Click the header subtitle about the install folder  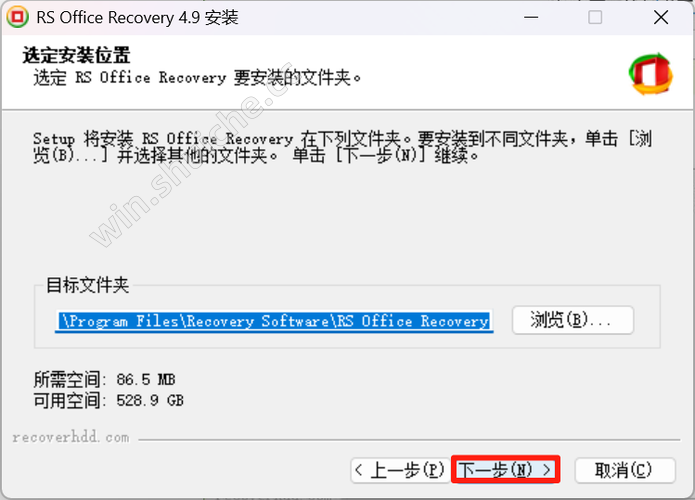click(x=197, y=78)
